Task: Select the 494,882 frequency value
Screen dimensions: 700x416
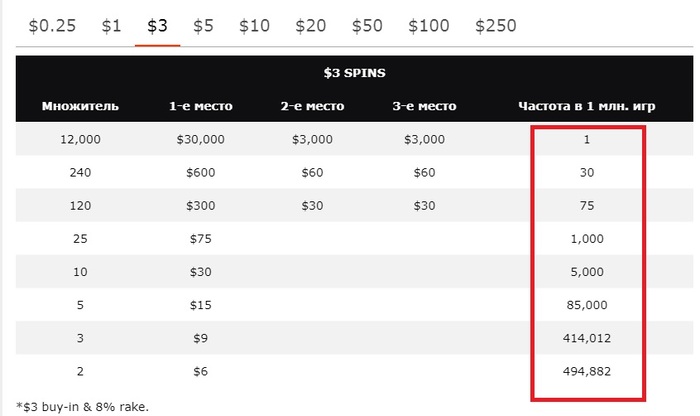Action: click(x=587, y=371)
